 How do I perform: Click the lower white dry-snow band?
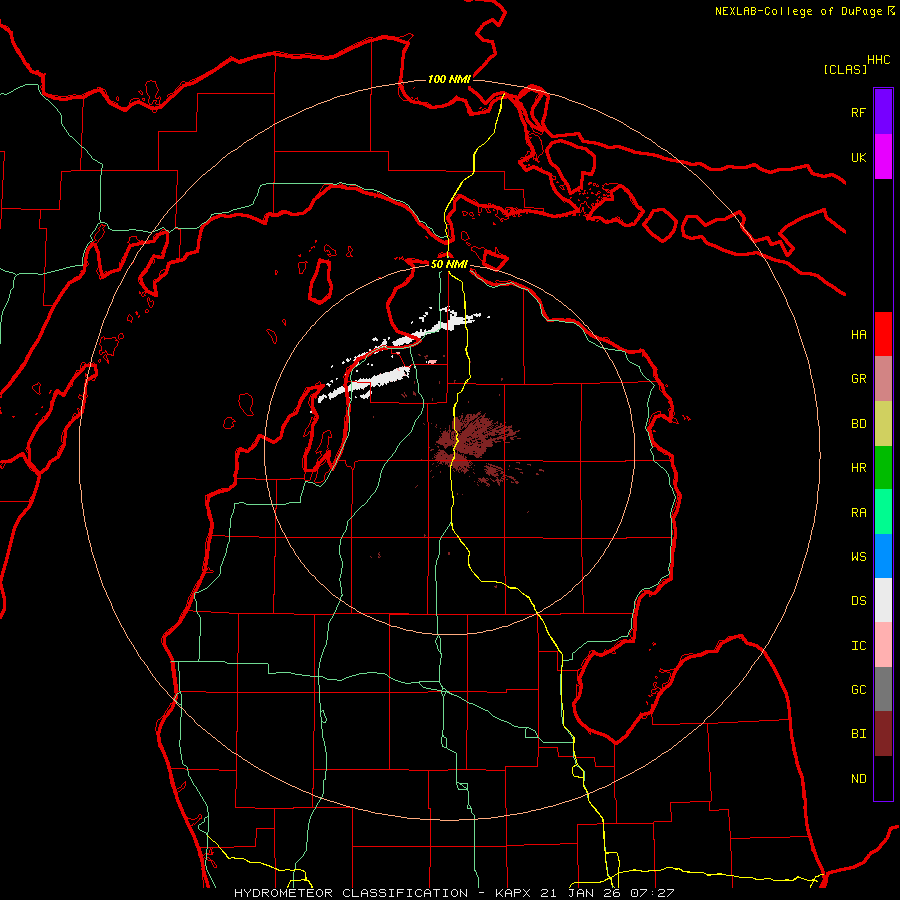click(367, 382)
